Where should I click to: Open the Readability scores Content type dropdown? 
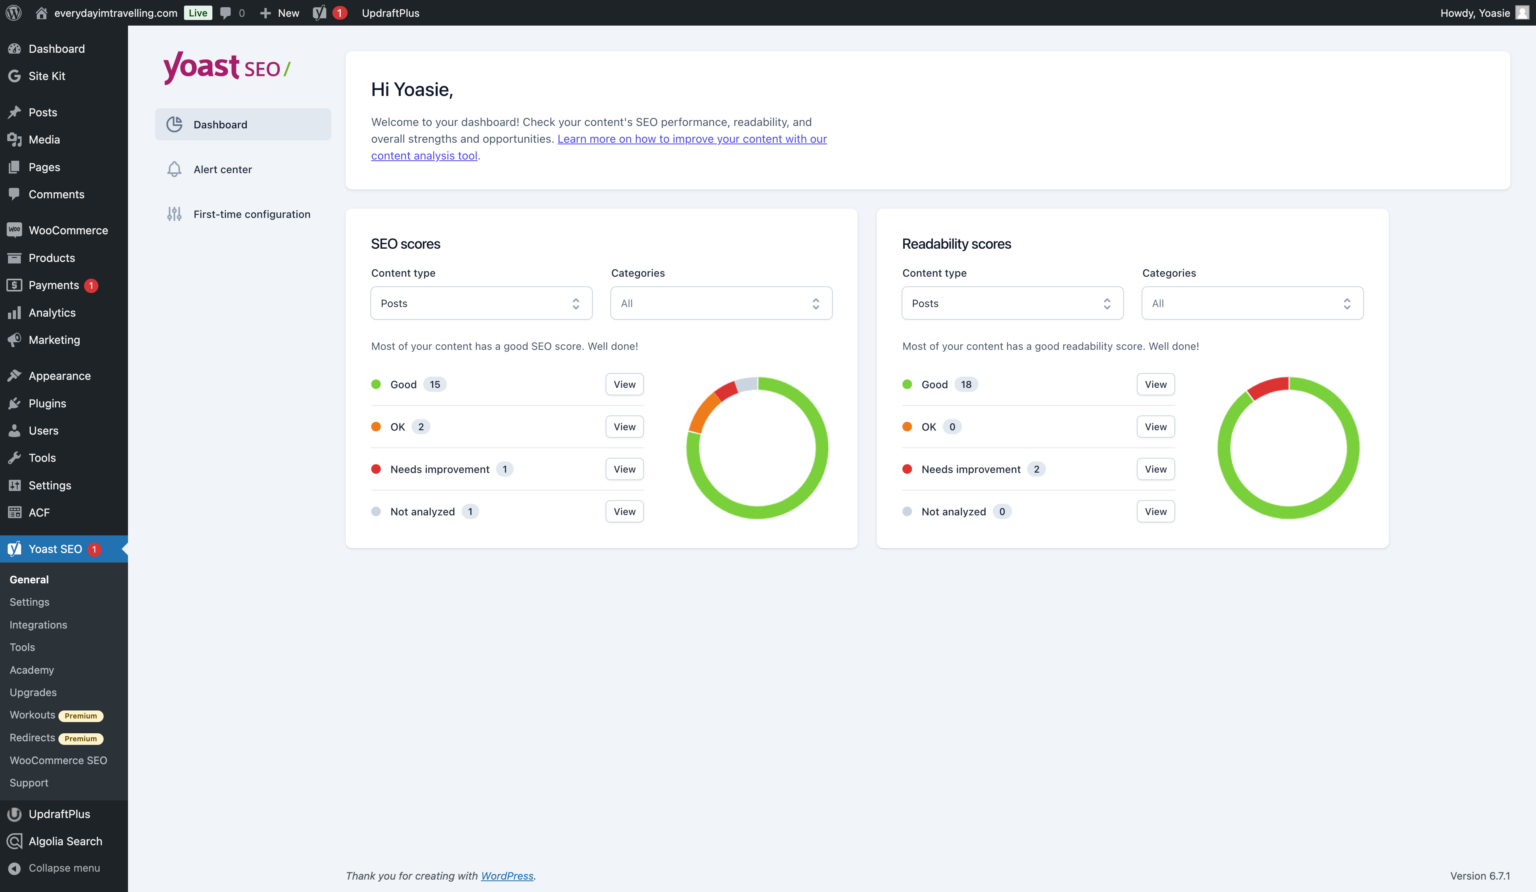[x=1012, y=303]
